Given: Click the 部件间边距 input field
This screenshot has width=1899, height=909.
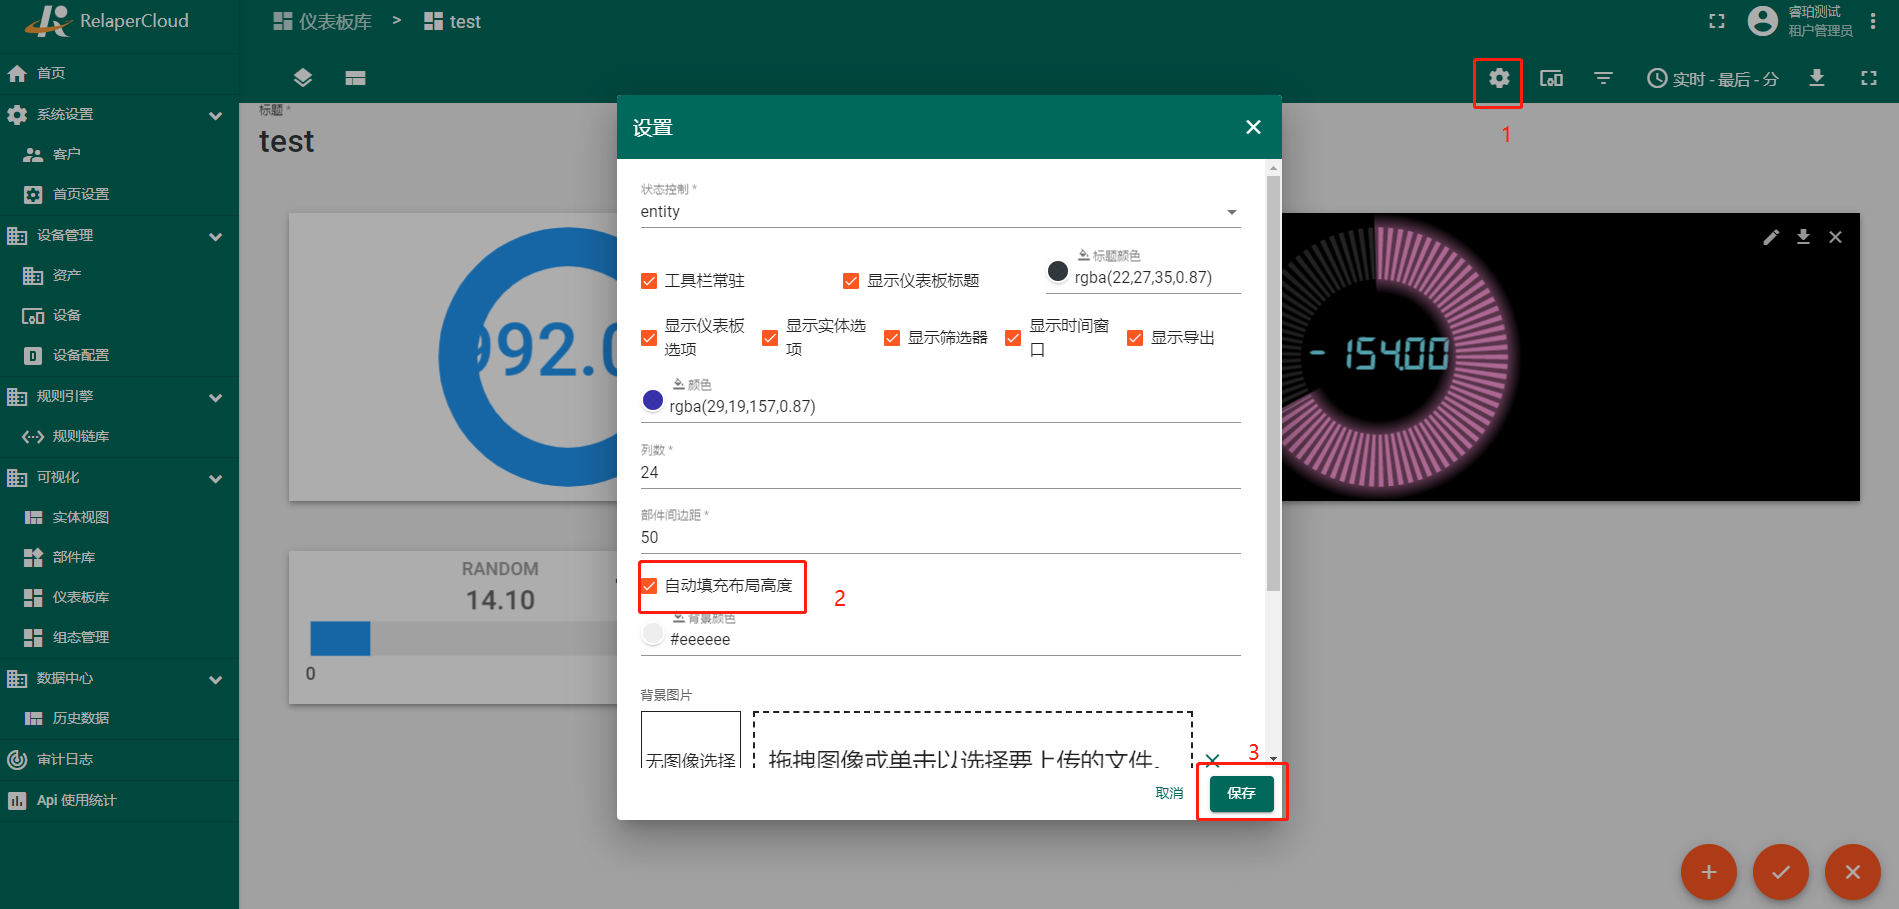Looking at the screenshot, I should pyautogui.click(x=940, y=537).
